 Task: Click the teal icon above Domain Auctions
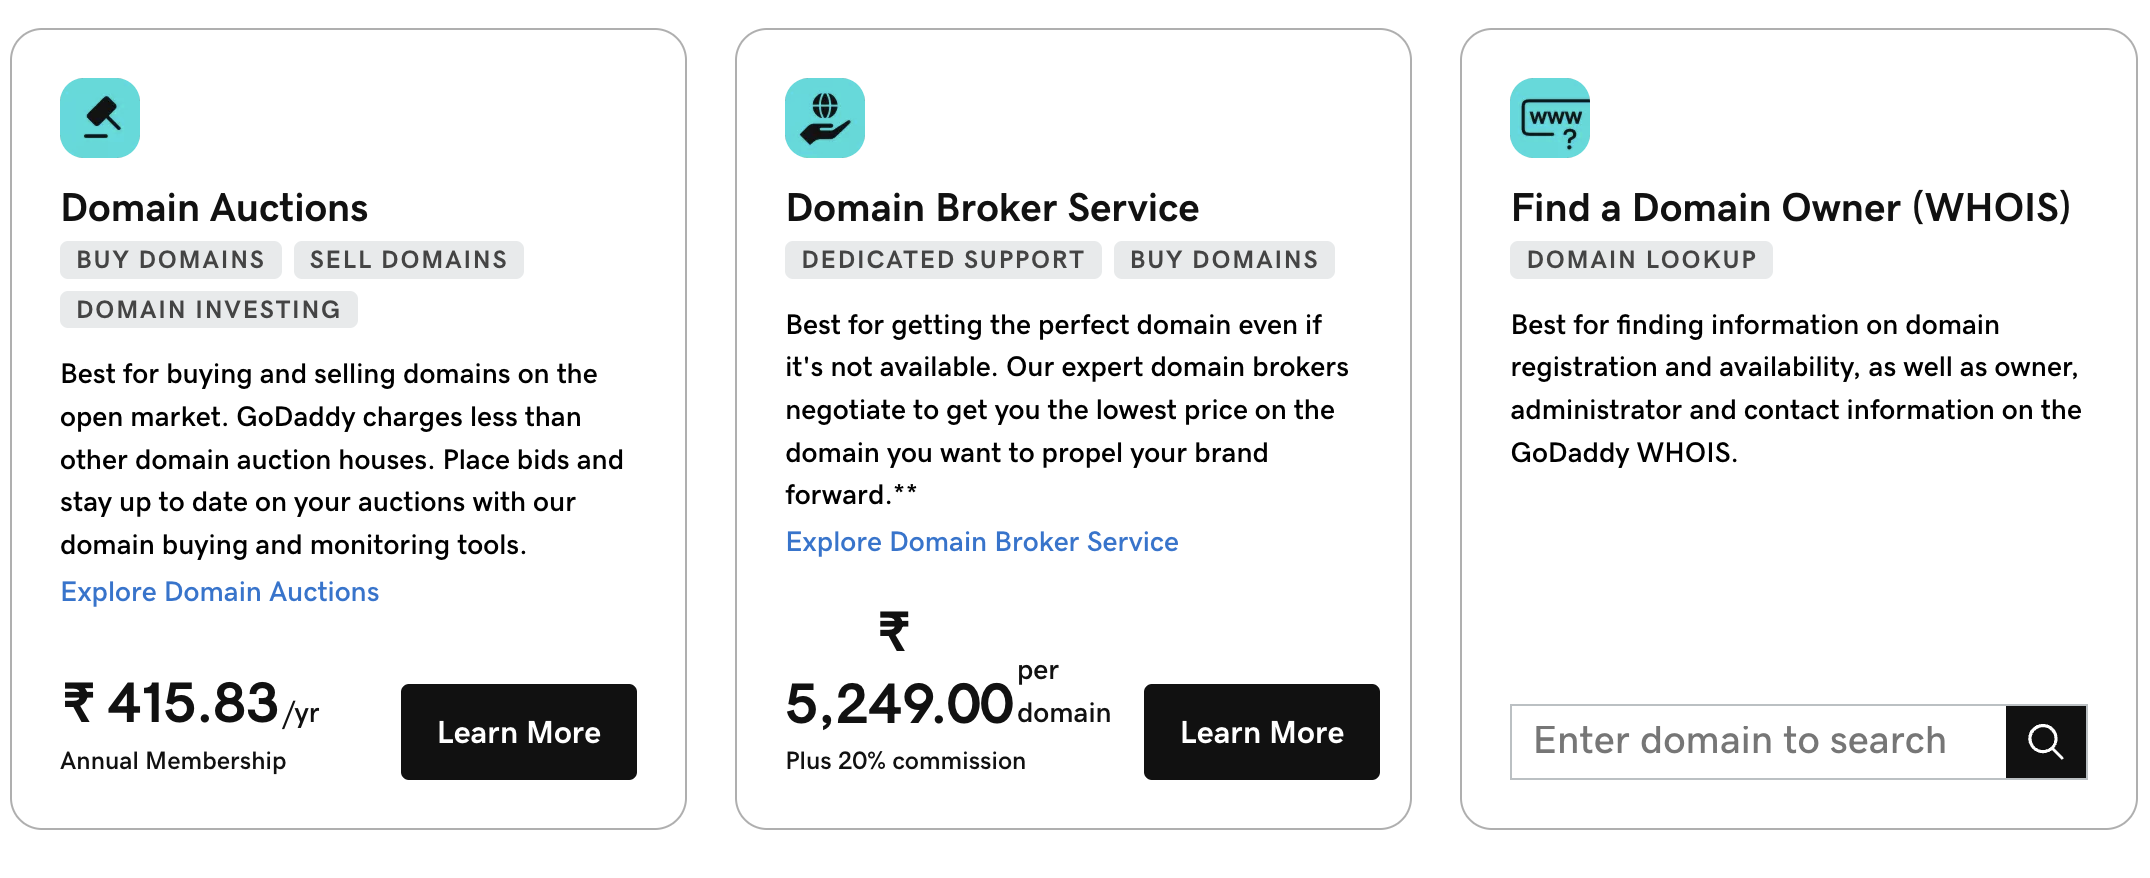point(100,117)
